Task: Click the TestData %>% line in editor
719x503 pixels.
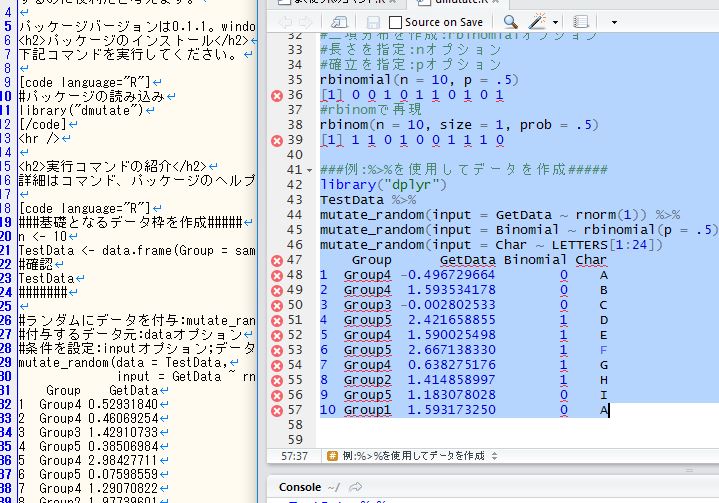Action: (368, 200)
